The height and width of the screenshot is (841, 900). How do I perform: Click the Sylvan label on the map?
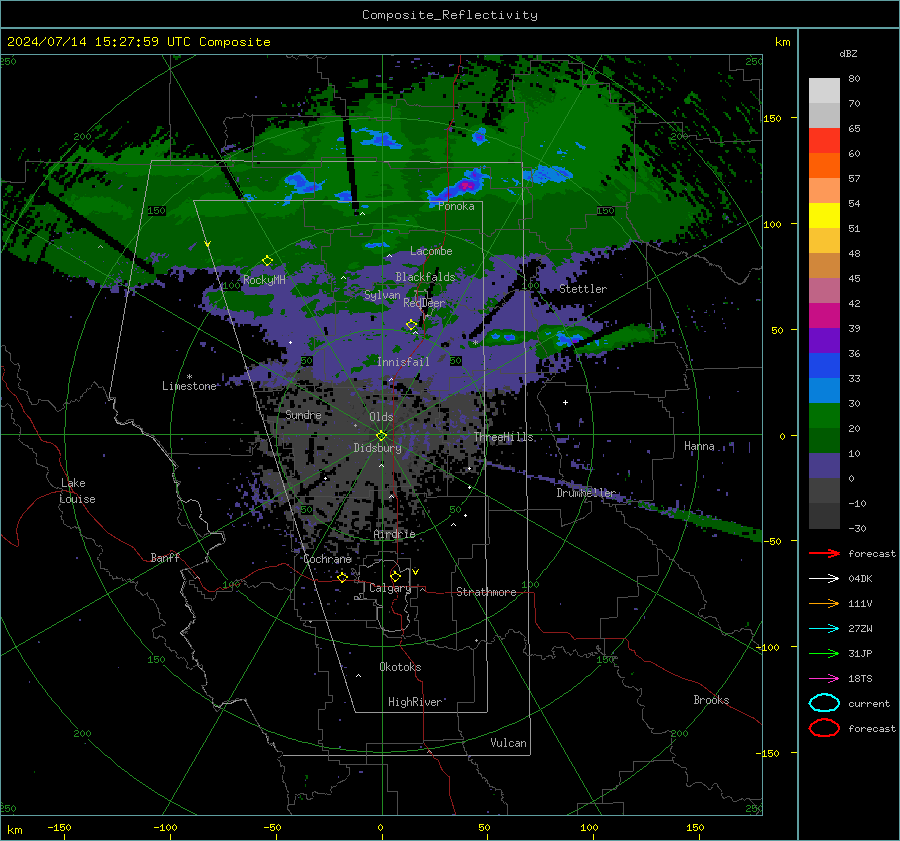point(382,295)
